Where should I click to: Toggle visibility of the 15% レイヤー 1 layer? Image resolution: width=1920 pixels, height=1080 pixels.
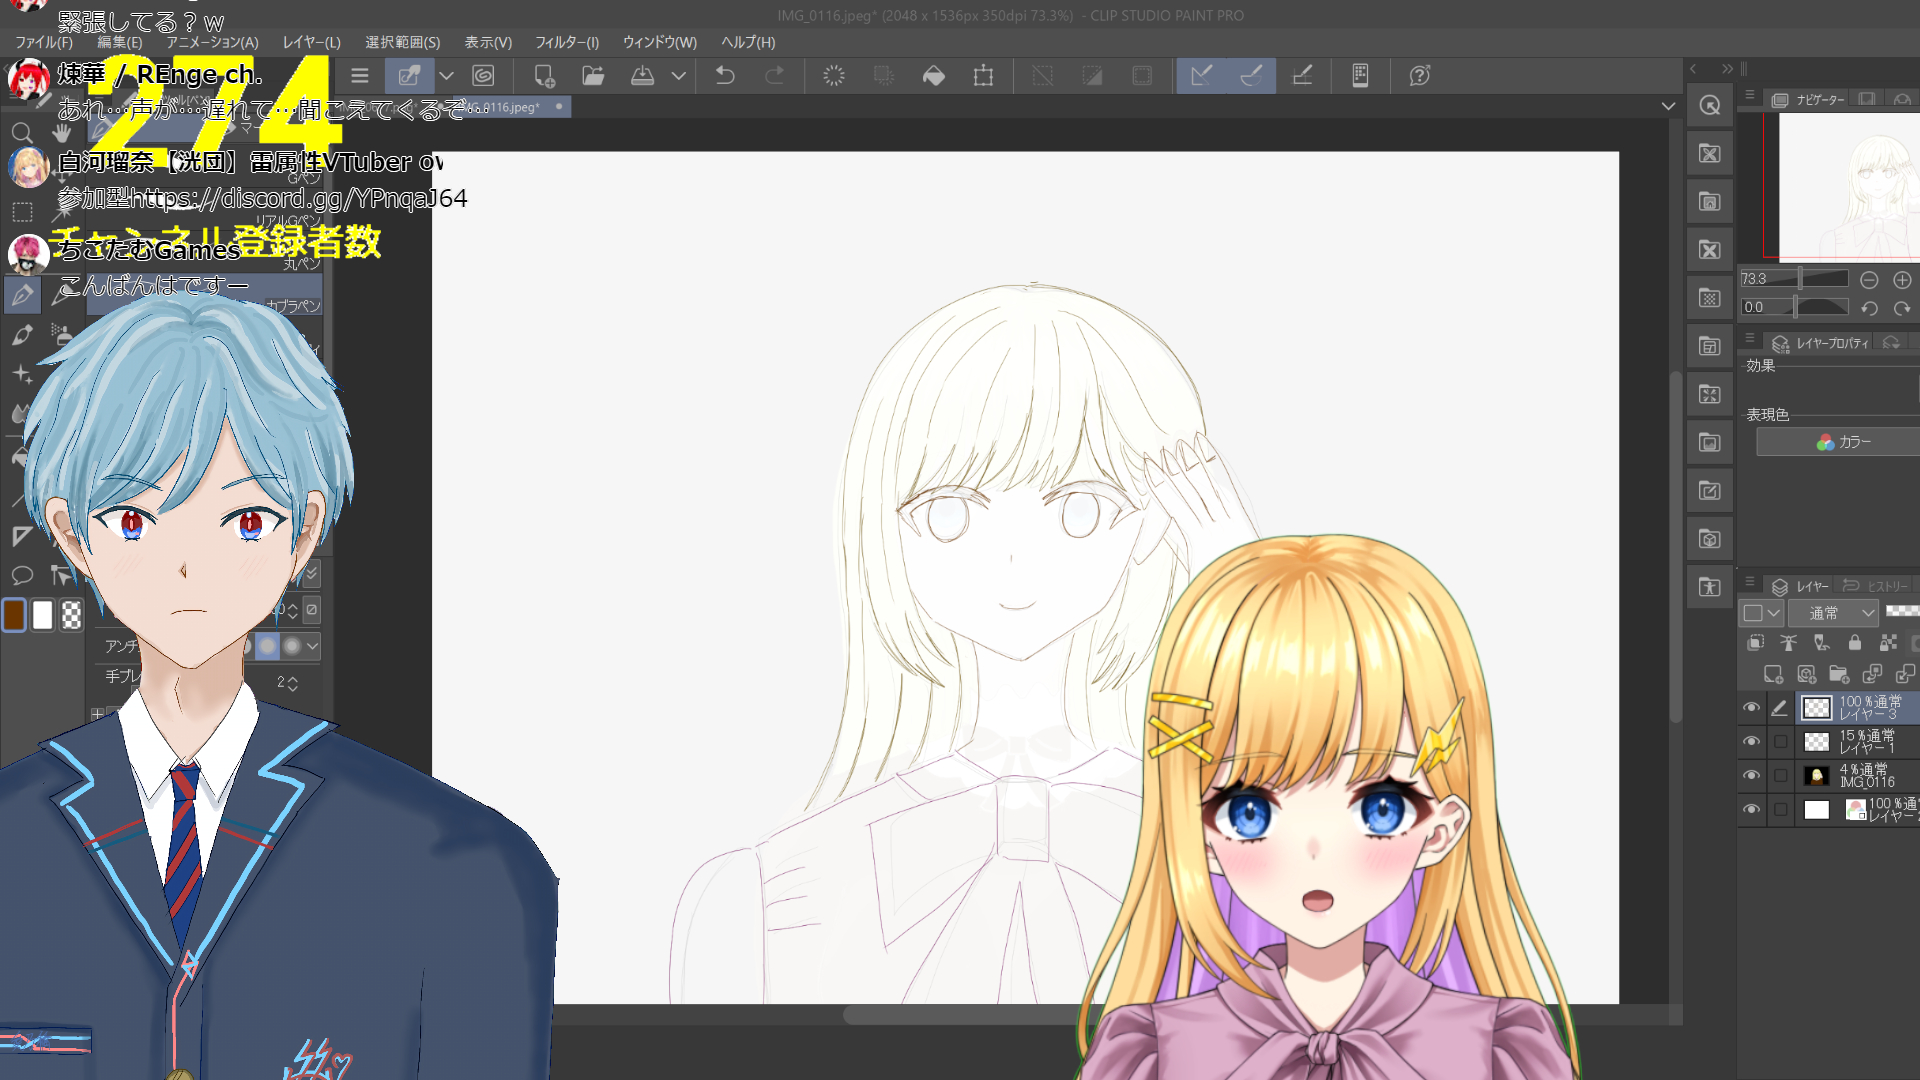1751,742
